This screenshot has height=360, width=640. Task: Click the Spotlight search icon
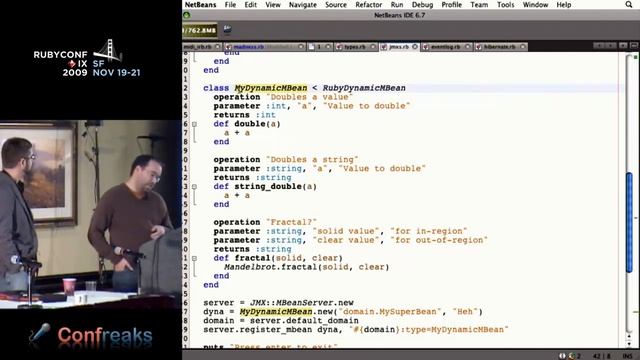coord(629,4)
